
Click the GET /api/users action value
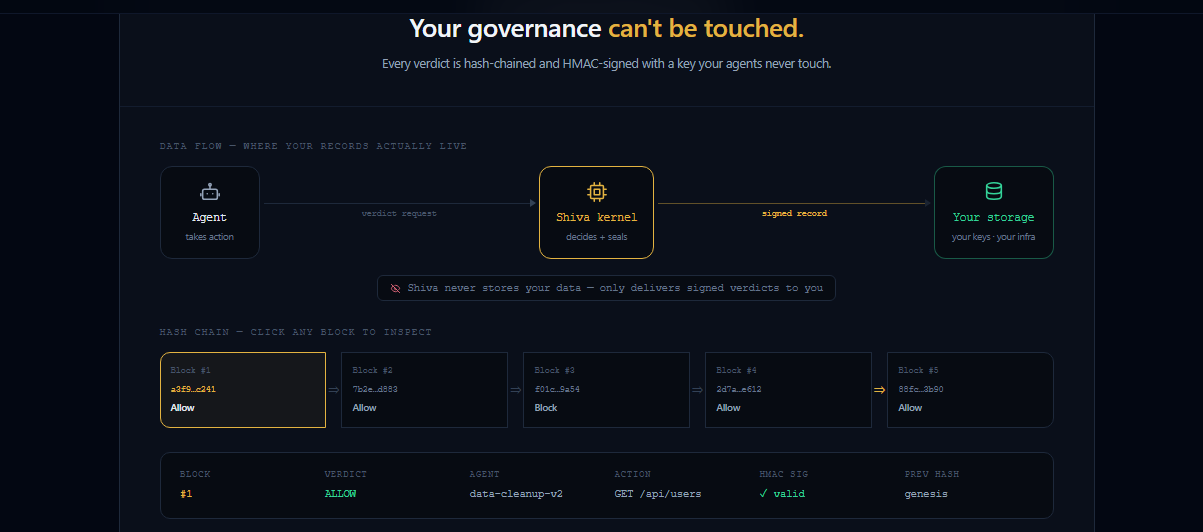658,494
